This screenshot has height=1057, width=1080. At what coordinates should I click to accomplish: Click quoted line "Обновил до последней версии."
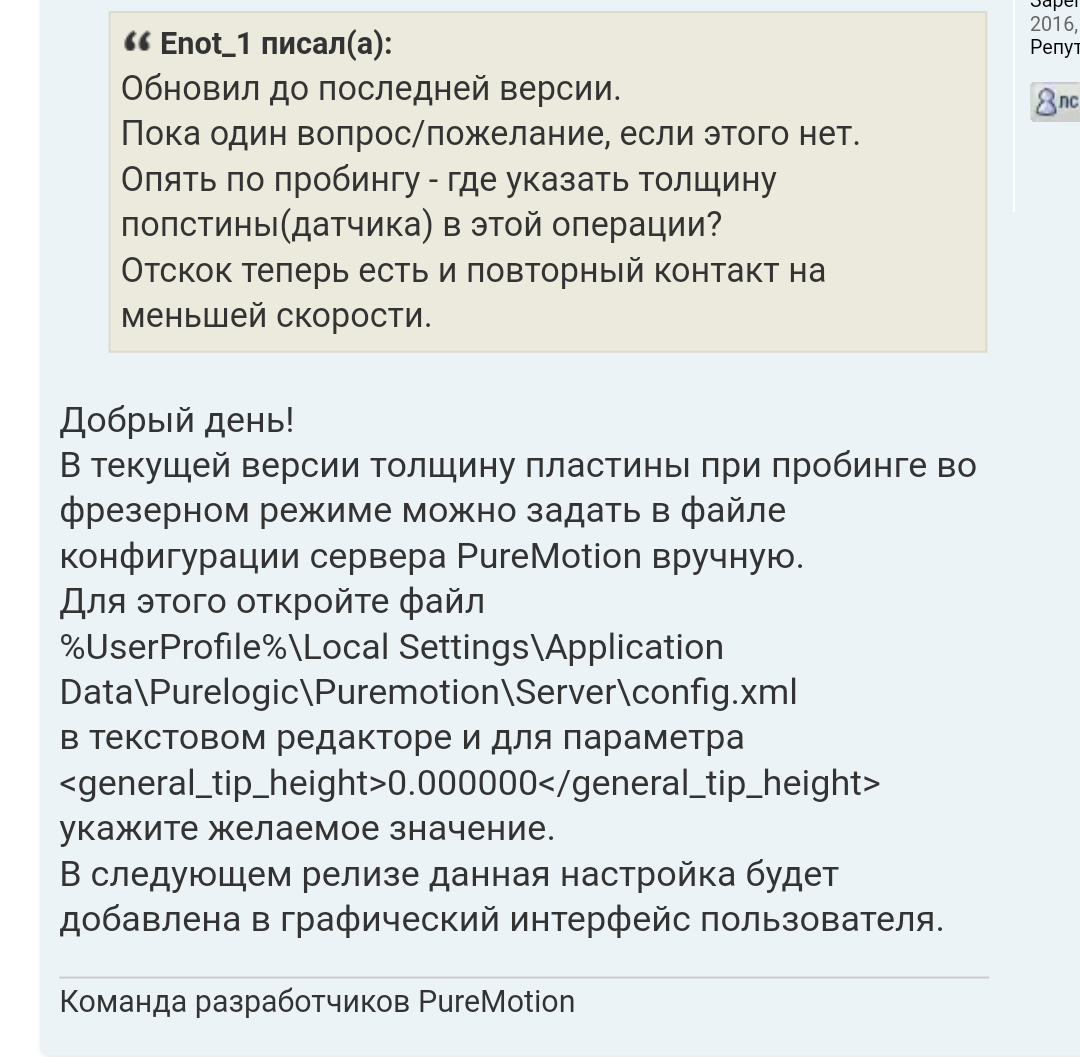[371, 89]
